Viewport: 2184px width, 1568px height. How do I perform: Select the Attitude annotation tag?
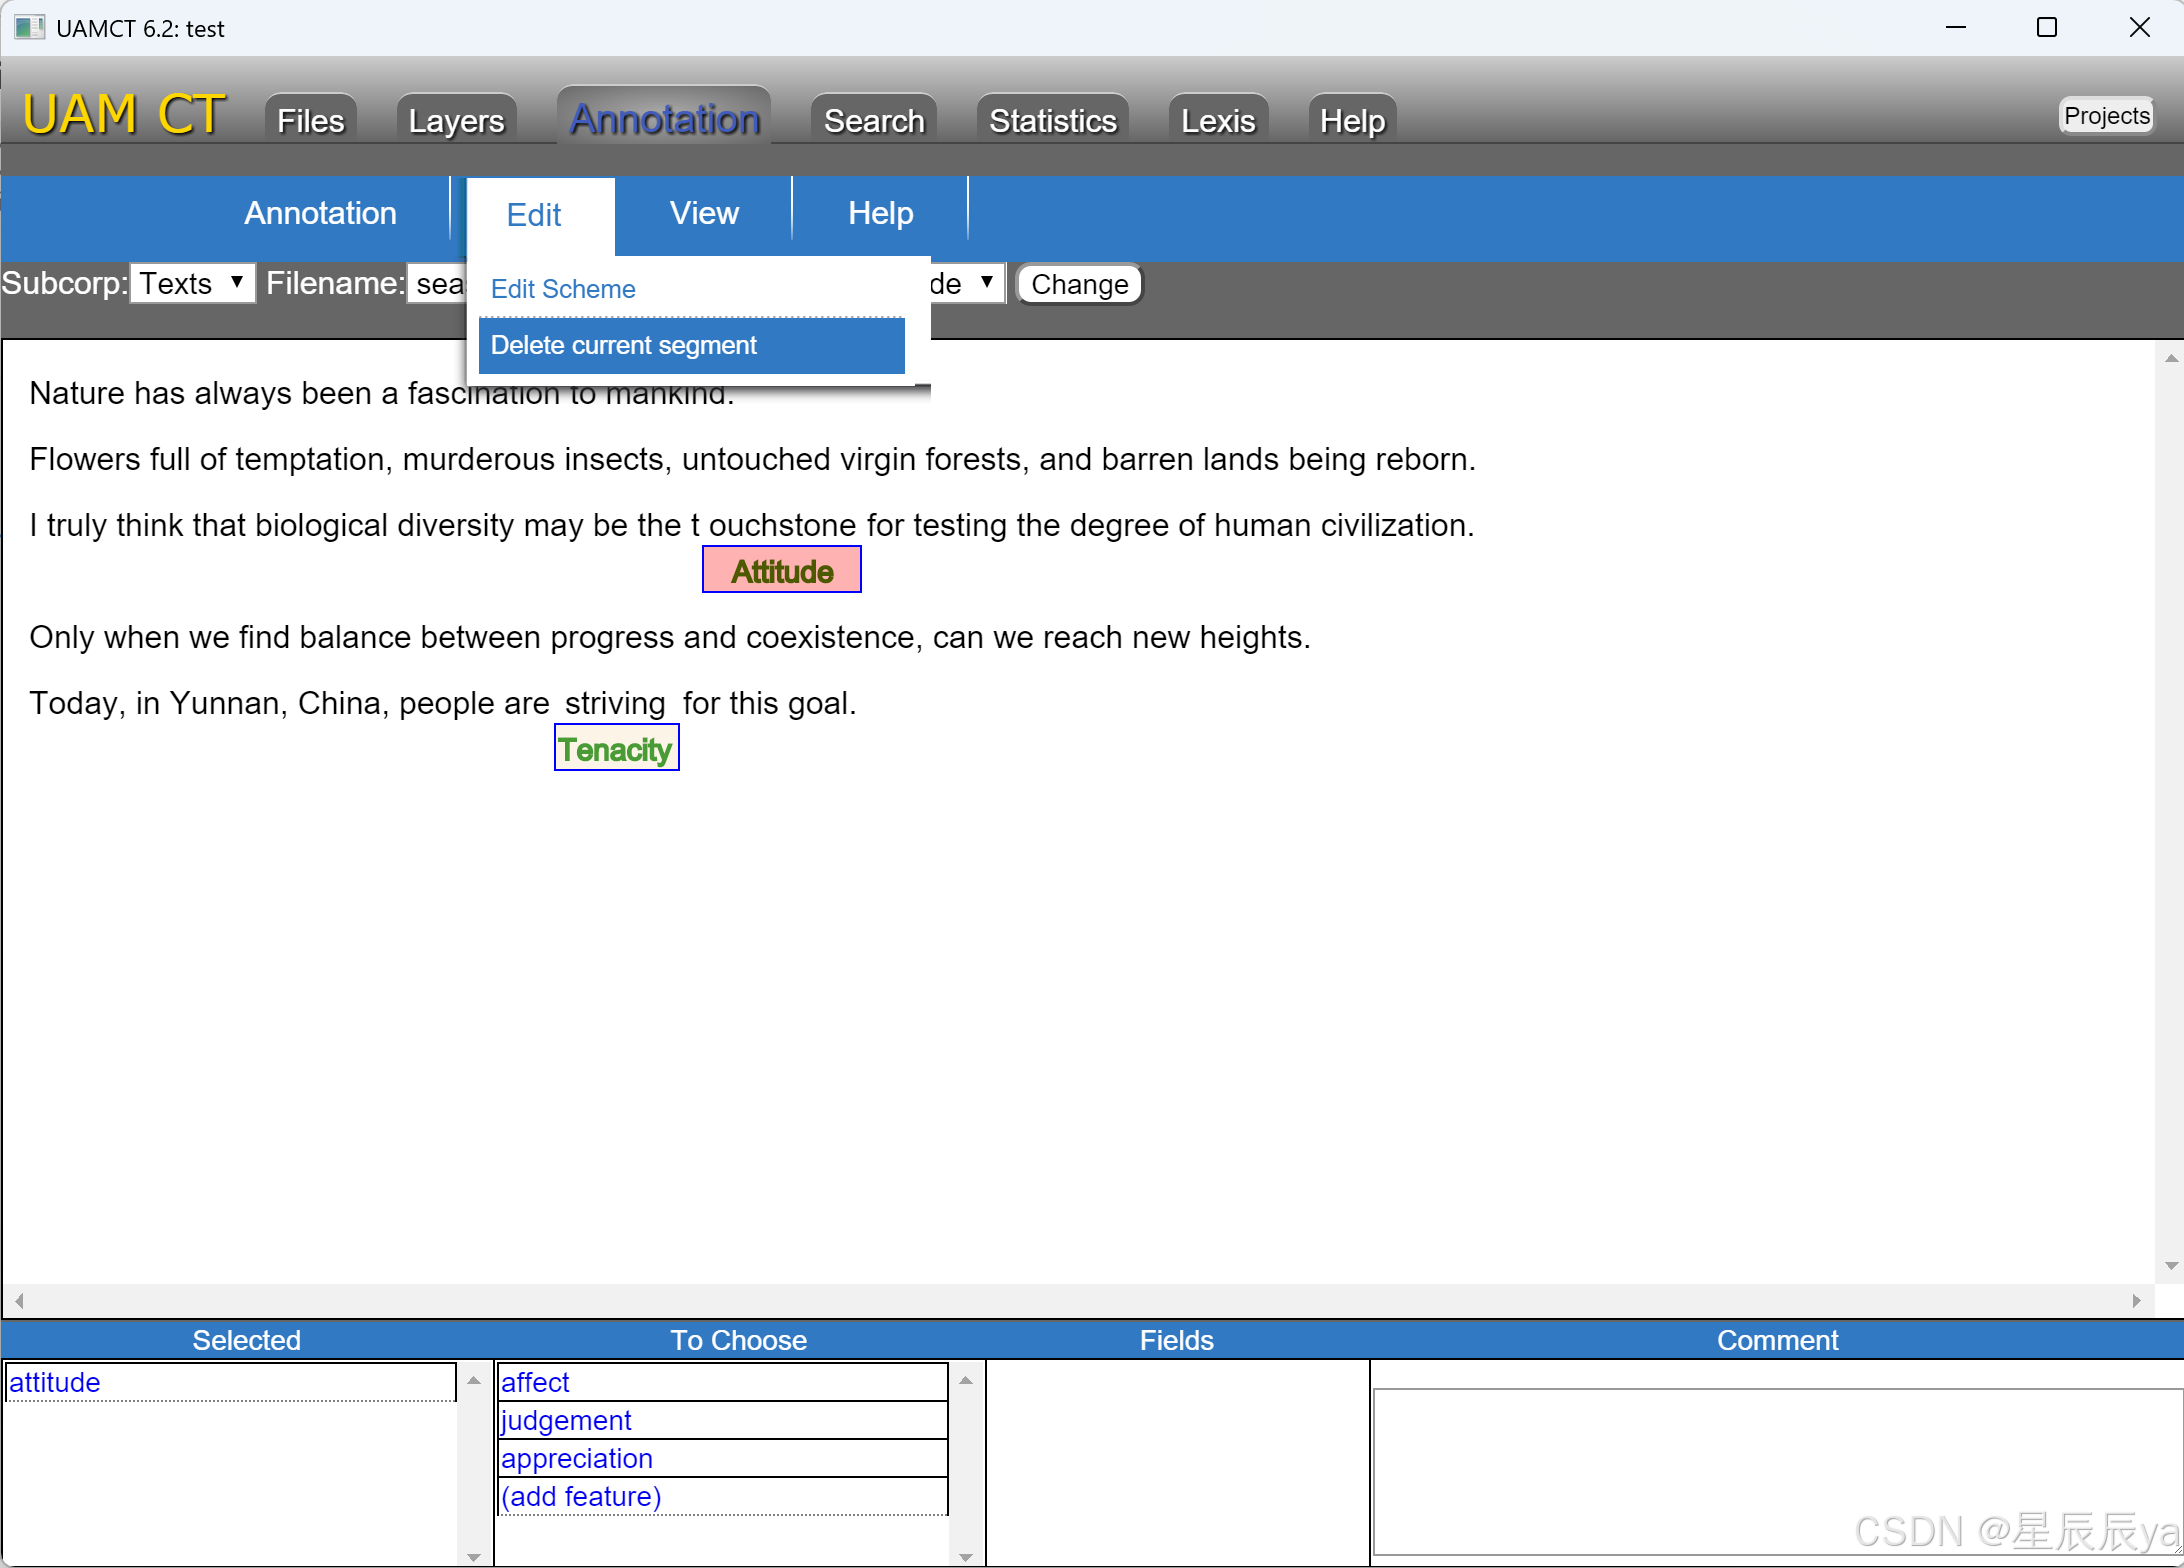781,570
